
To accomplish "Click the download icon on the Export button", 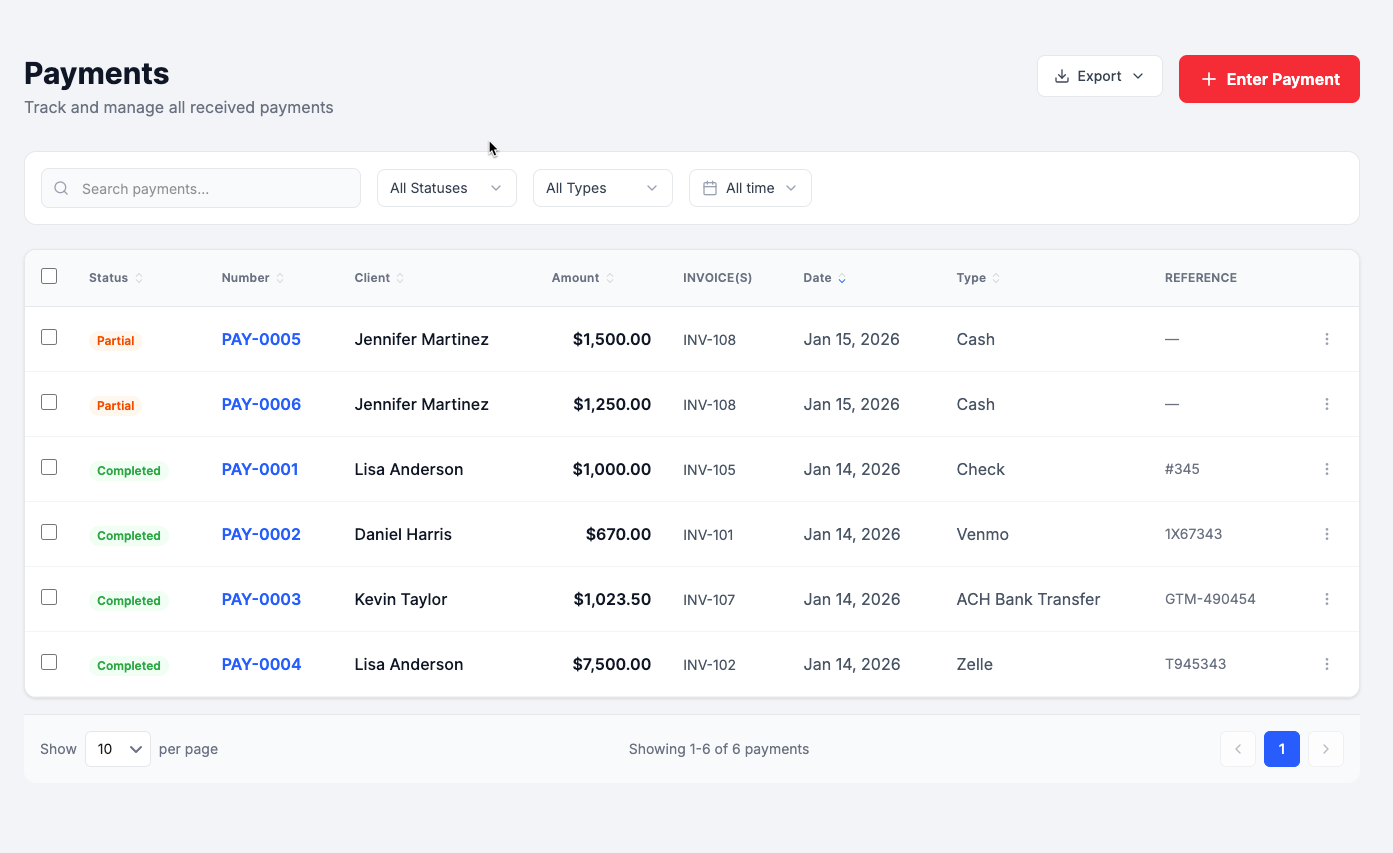I will (x=1059, y=76).
